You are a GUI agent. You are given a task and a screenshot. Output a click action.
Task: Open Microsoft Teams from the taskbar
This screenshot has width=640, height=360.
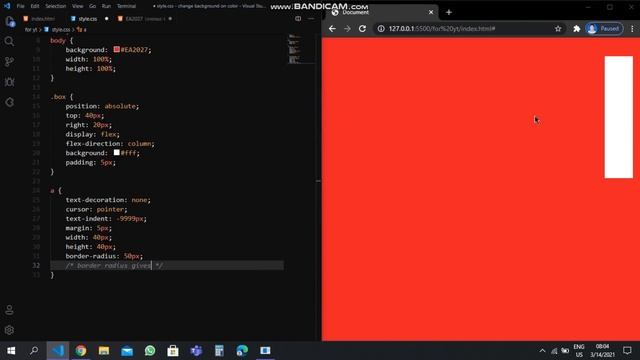coord(196,350)
